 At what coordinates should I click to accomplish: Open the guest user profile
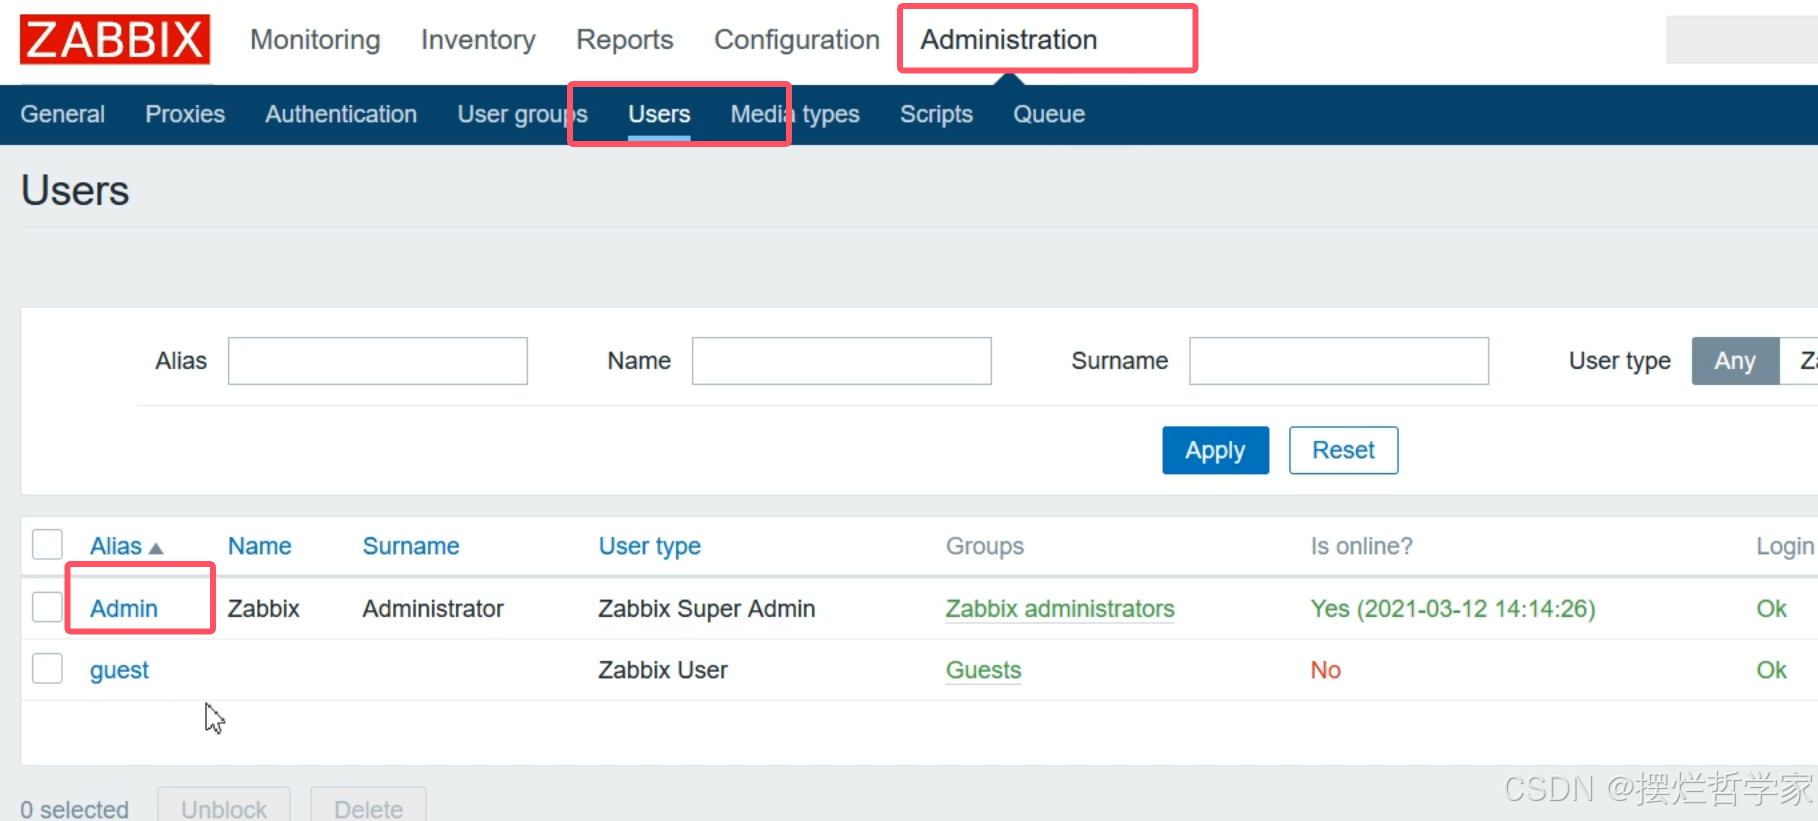click(119, 670)
